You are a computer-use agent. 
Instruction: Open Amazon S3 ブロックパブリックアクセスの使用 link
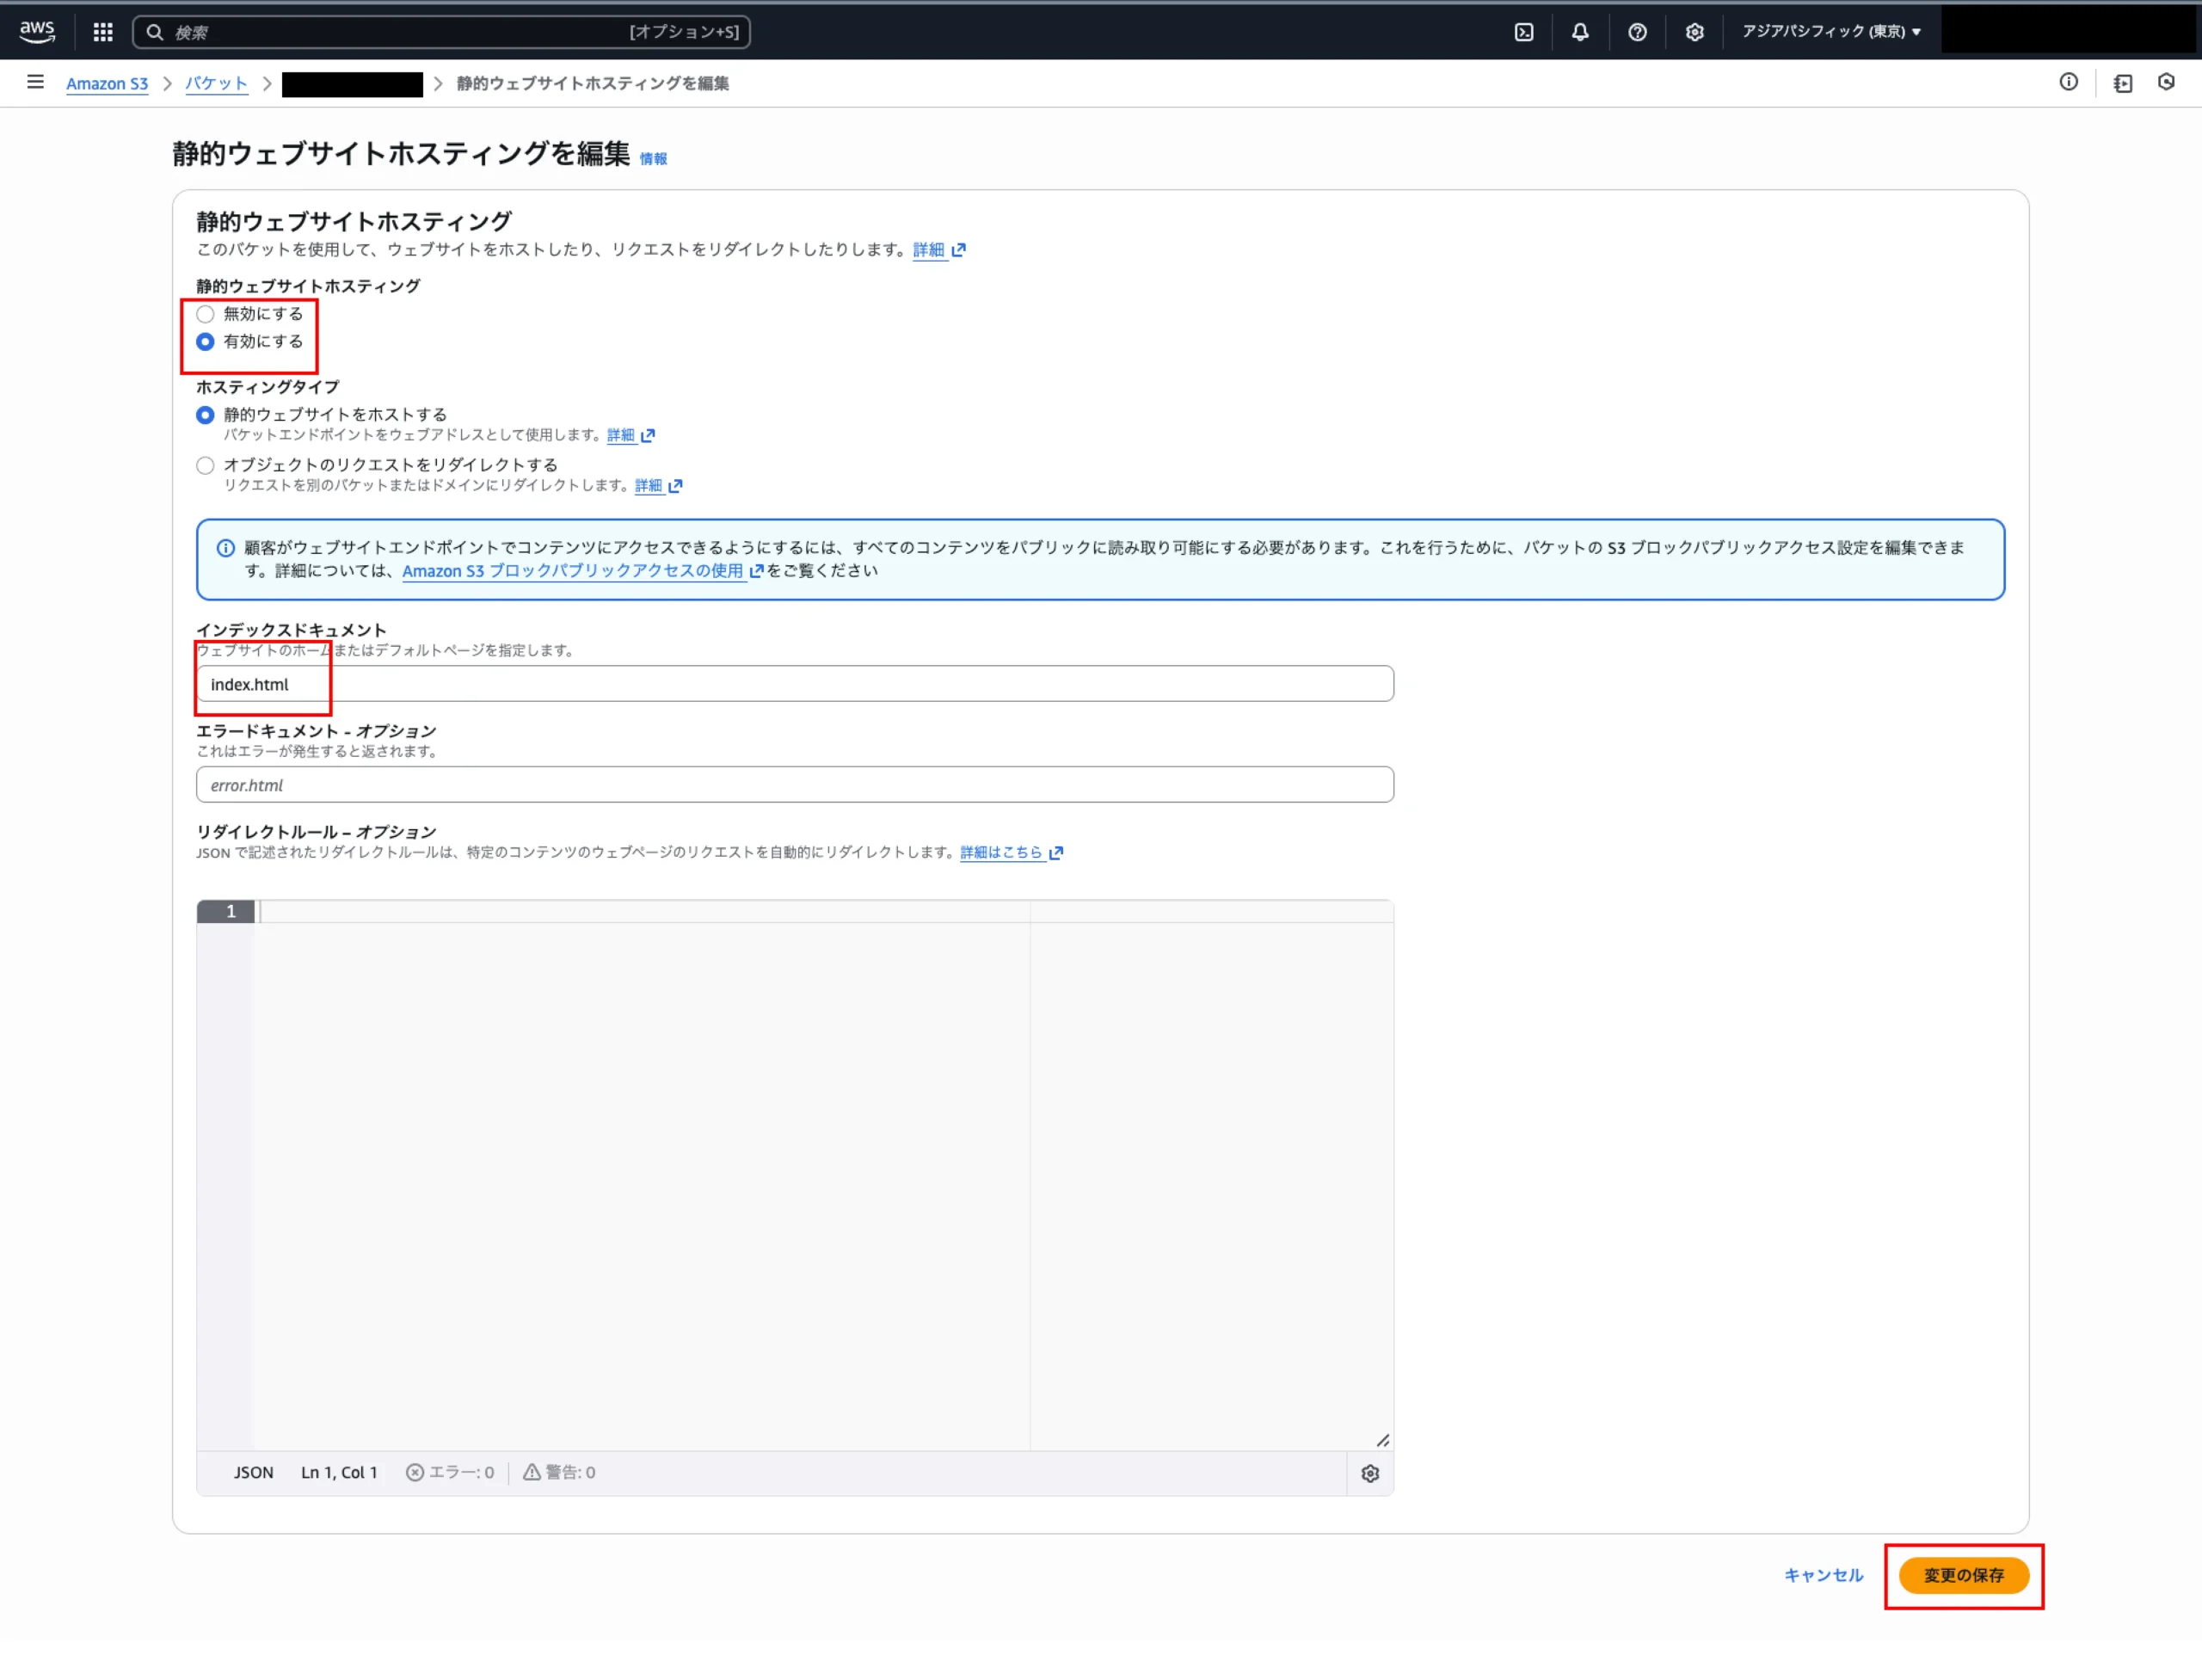(572, 571)
